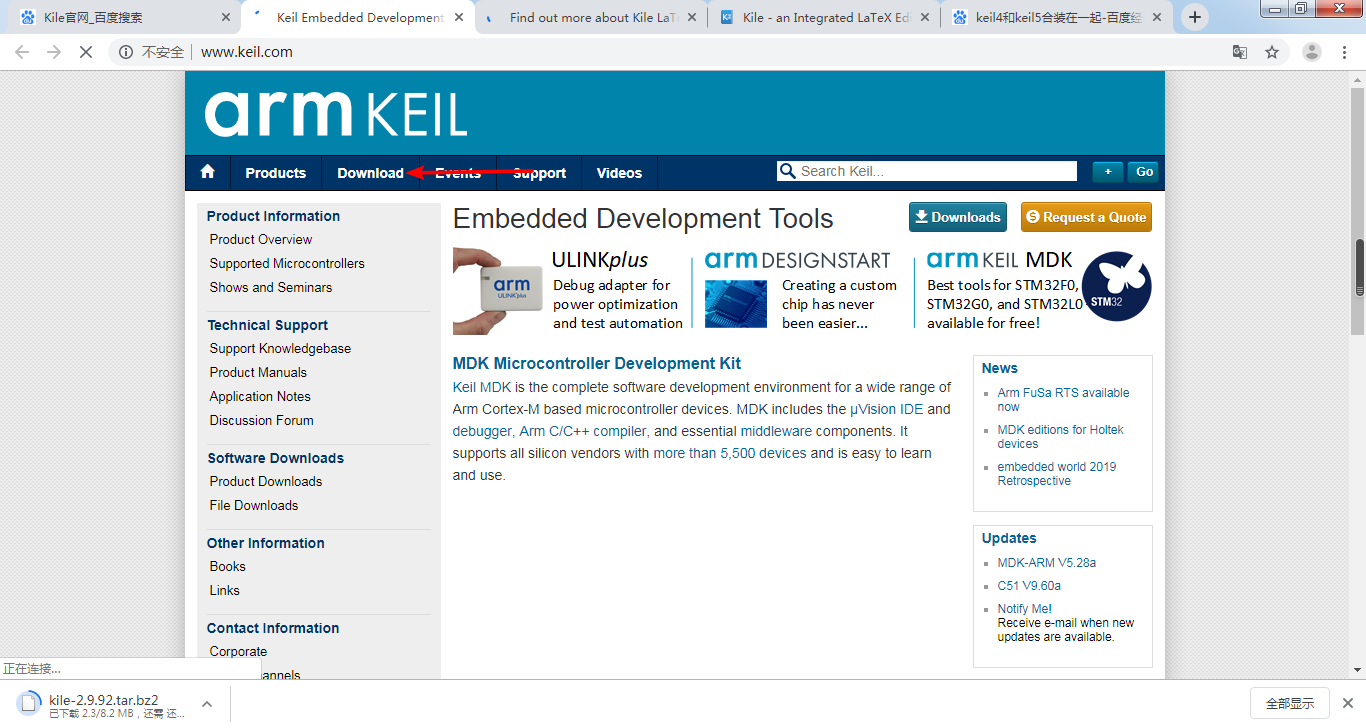This screenshot has width=1366, height=728.
Task: Open the Products menu in the Keil navbar
Action: pyautogui.click(x=275, y=172)
